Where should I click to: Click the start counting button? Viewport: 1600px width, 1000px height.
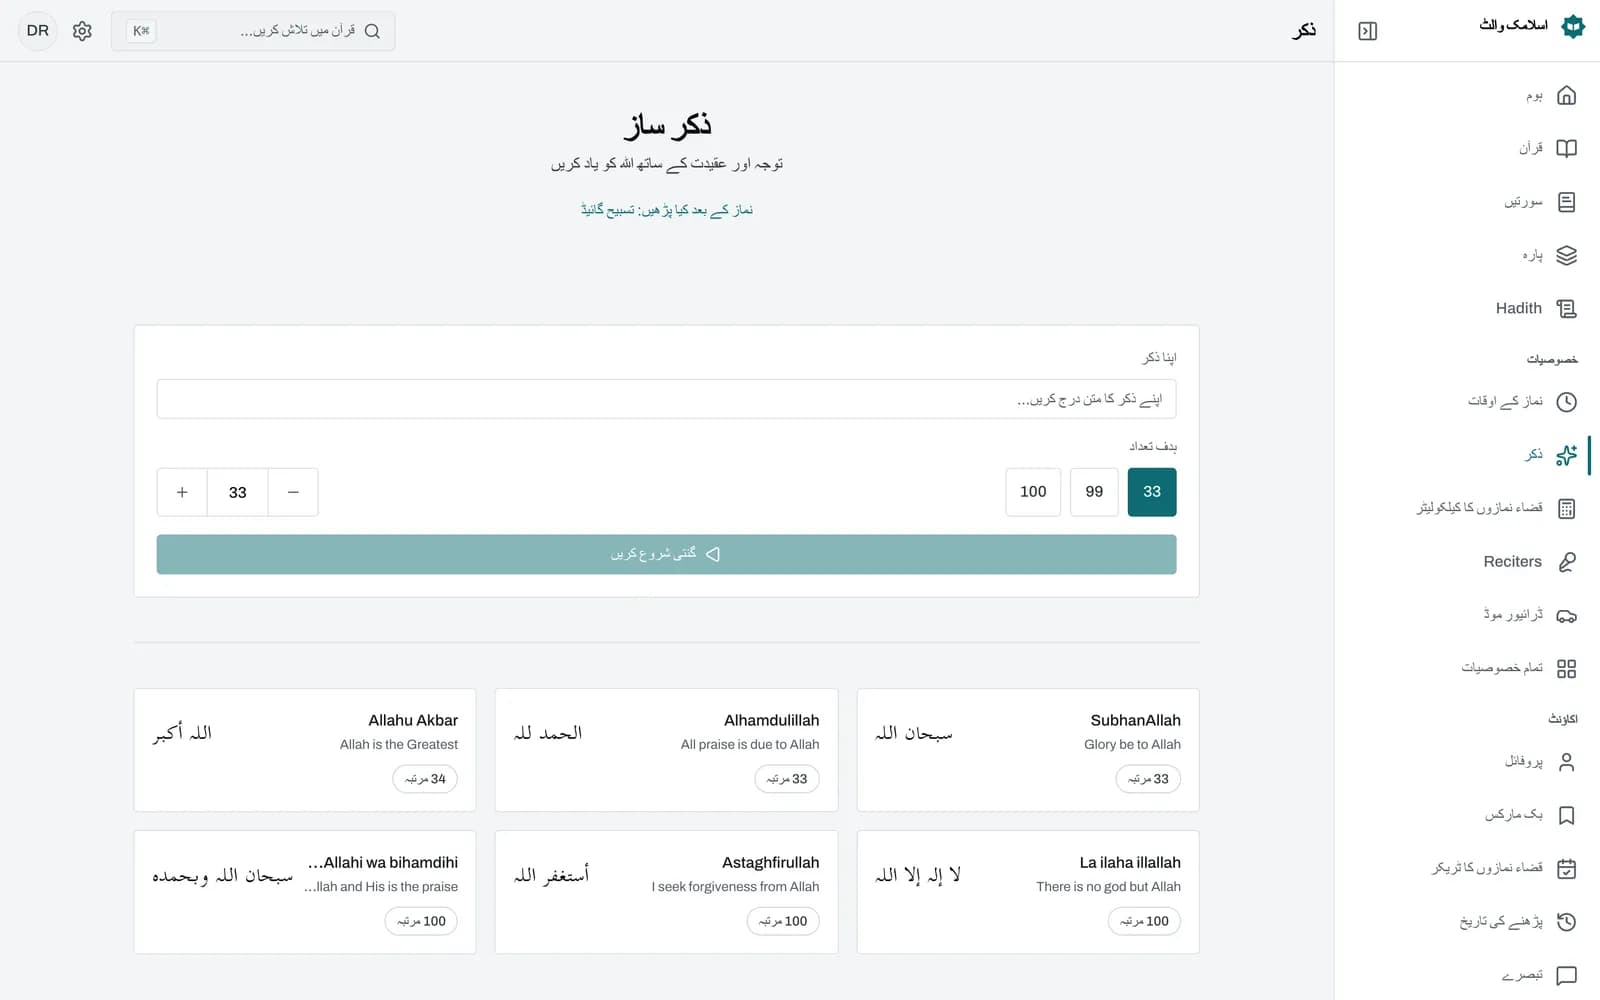(x=666, y=554)
